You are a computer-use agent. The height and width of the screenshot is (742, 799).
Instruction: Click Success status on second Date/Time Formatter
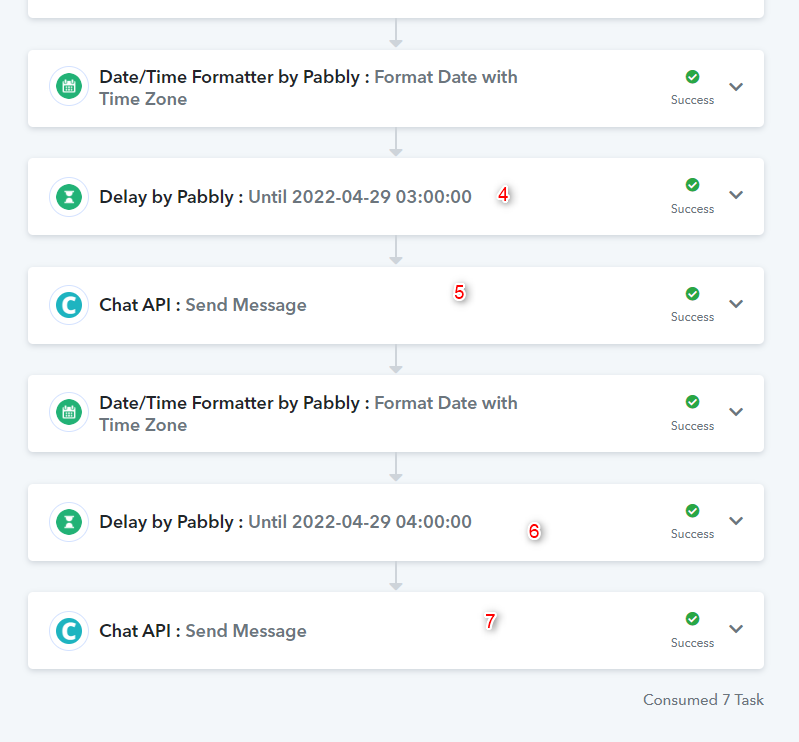692,426
